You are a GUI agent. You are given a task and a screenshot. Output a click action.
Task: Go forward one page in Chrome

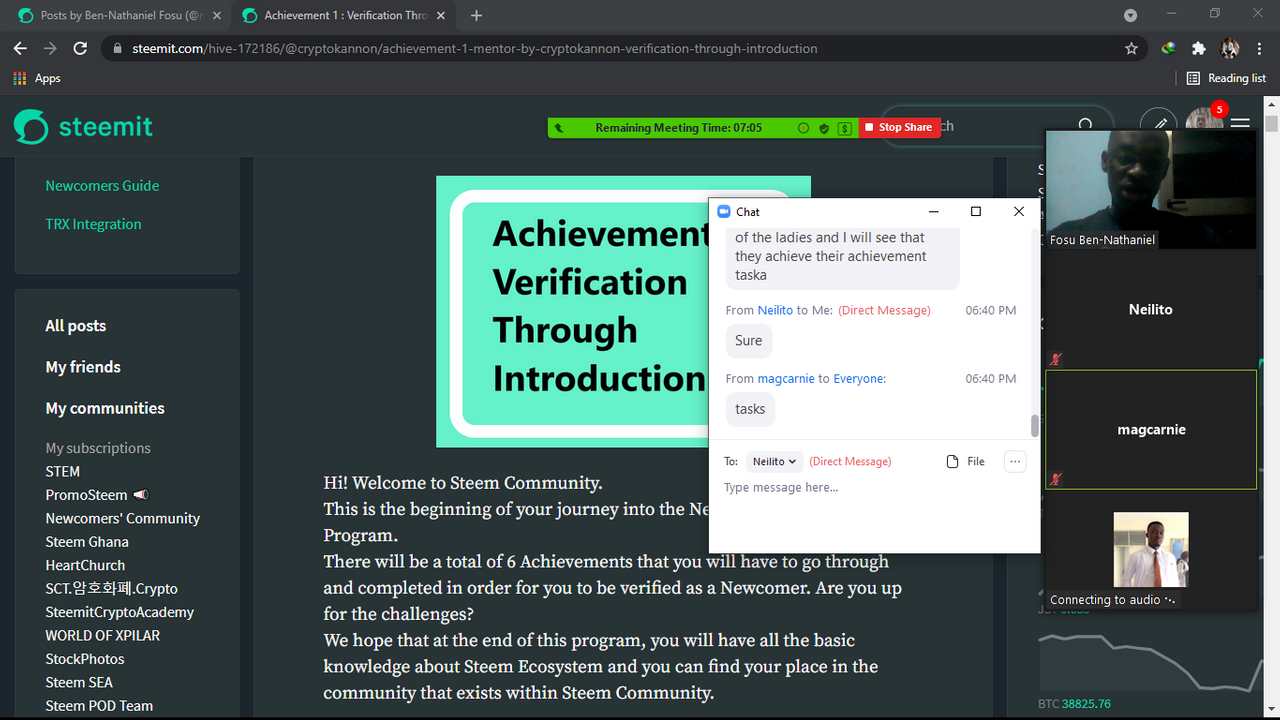coord(50,48)
